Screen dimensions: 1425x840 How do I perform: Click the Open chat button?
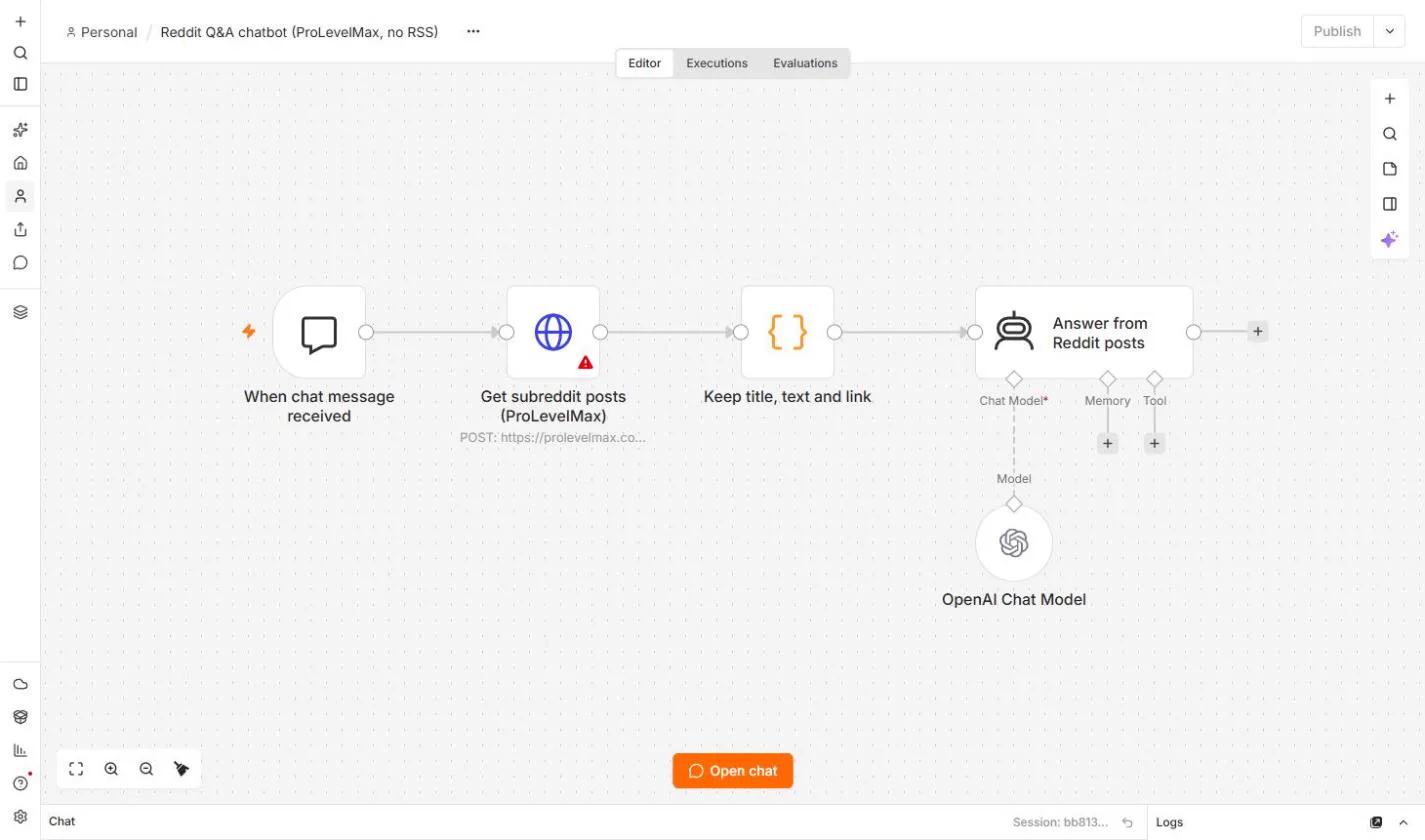point(733,771)
